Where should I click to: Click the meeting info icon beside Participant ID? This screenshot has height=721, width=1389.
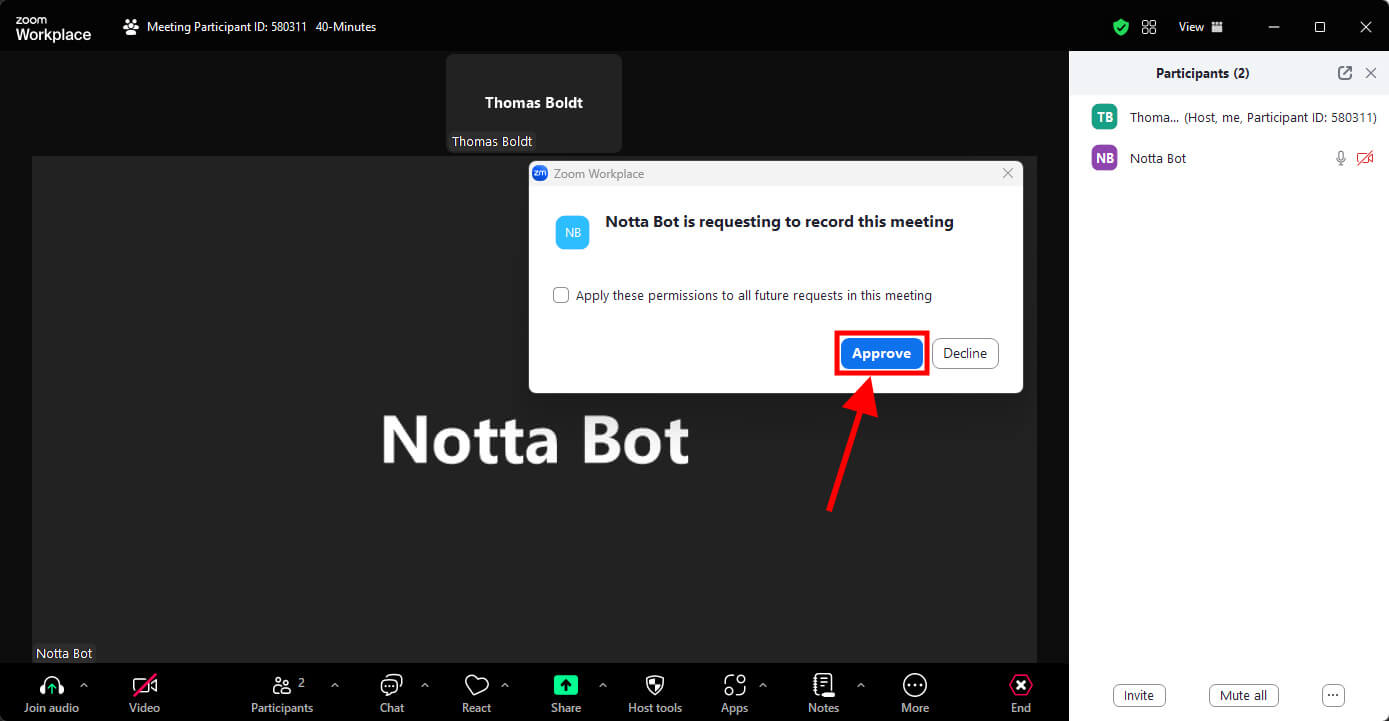(131, 27)
